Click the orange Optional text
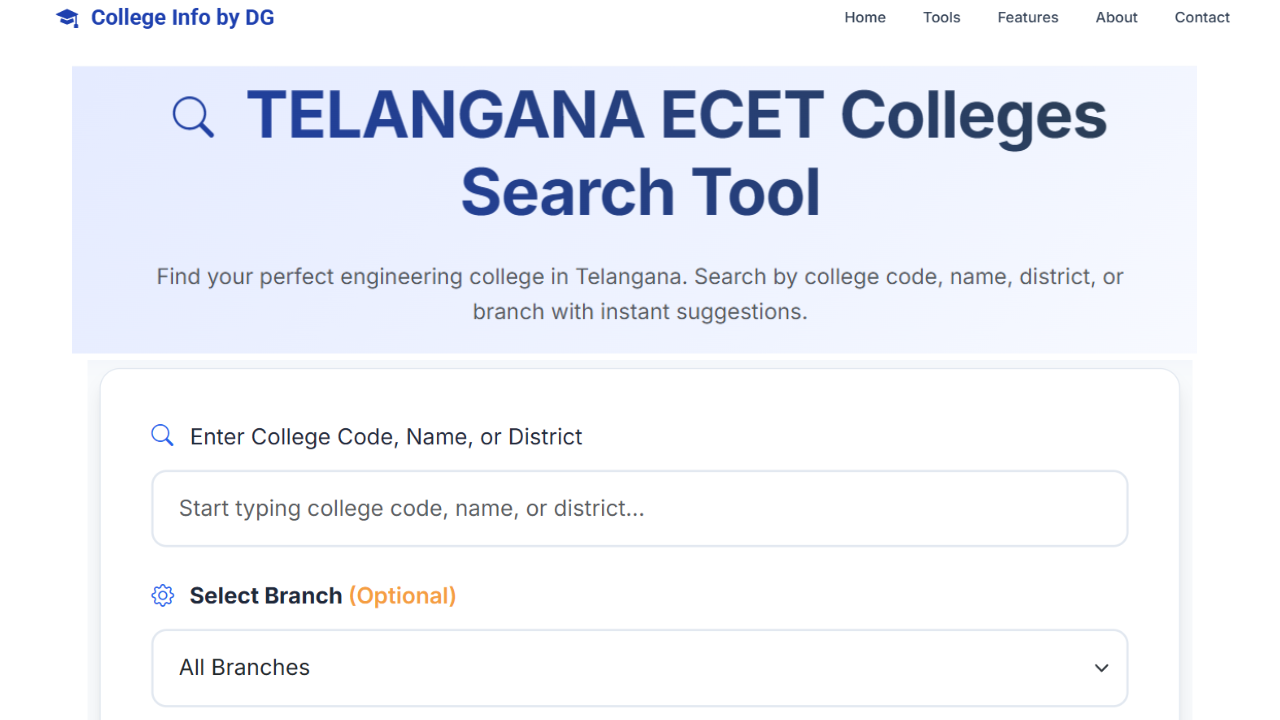The image size is (1280, 720). pyautogui.click(x=402, y=595)
